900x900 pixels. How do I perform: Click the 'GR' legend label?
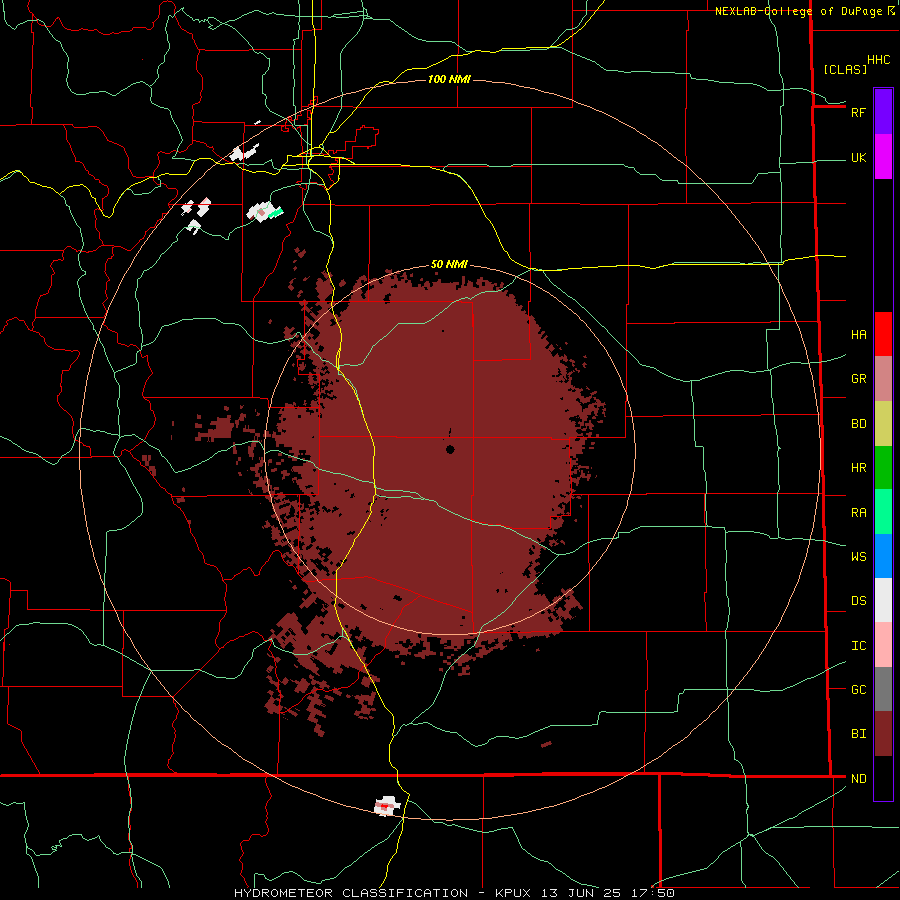point(858,379)
